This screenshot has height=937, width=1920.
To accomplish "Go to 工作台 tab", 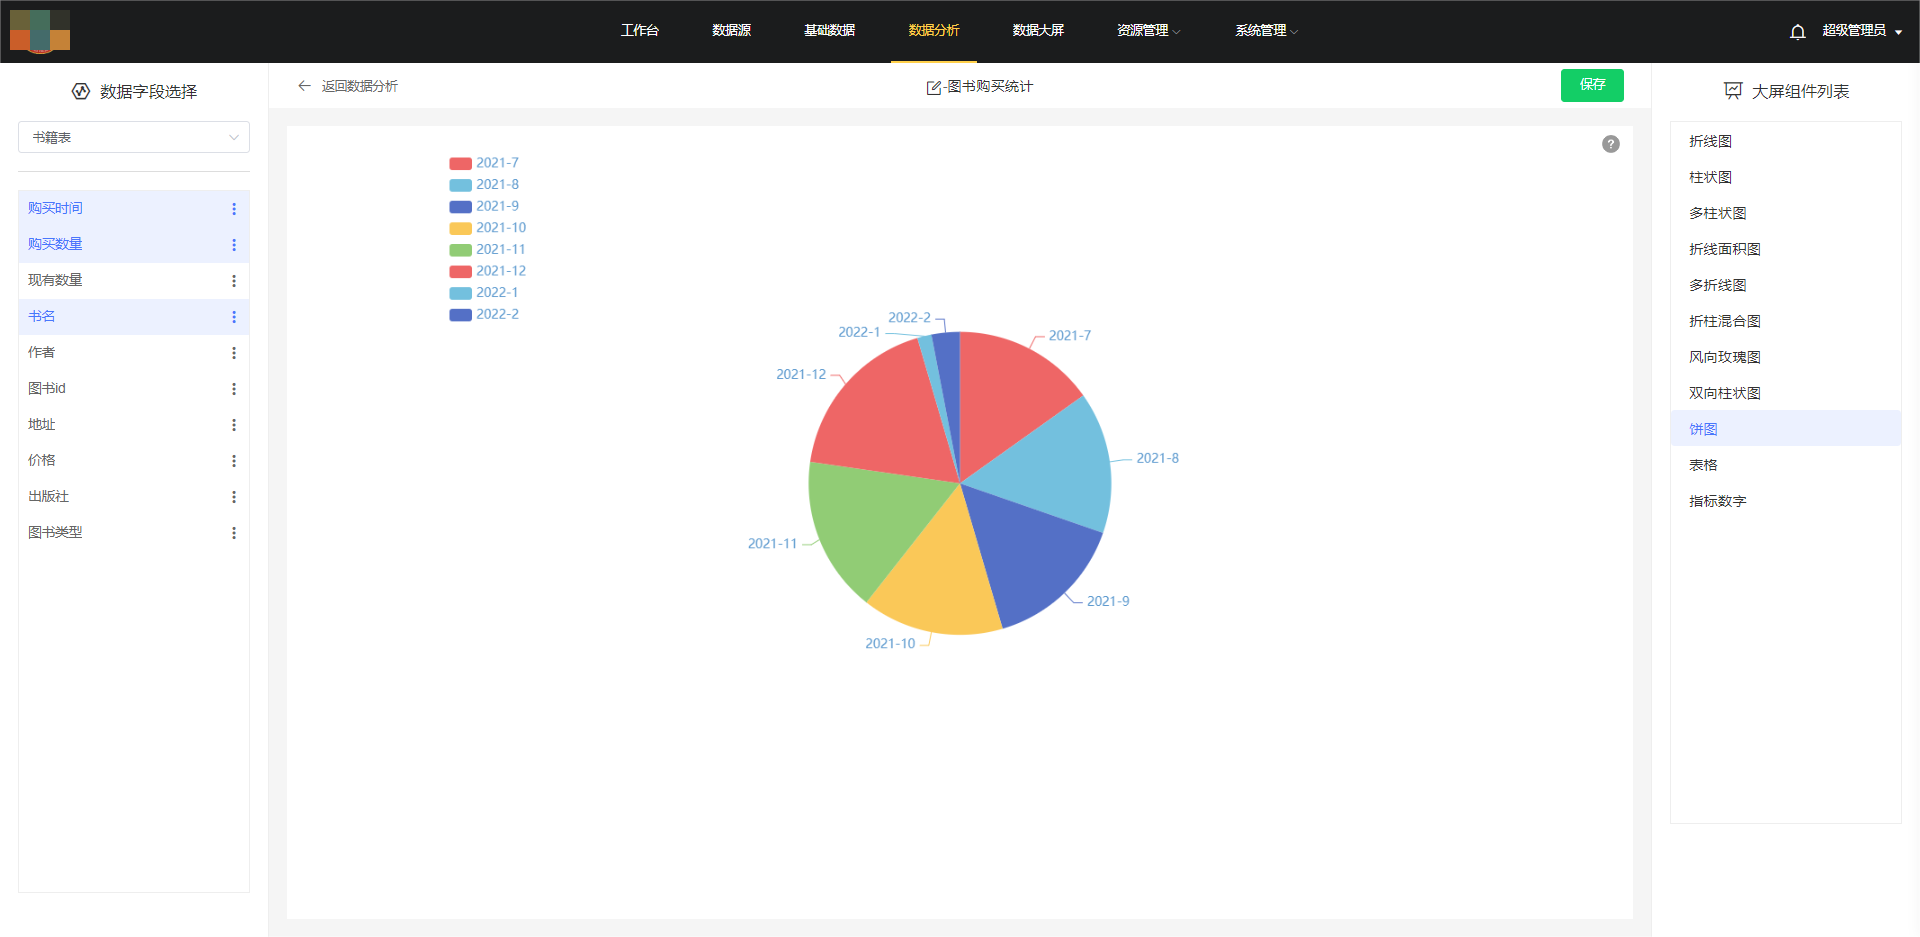I will click(640, 31).
